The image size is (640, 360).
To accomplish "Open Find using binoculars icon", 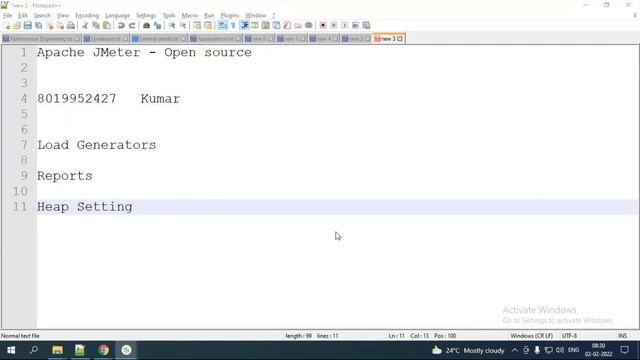I will (x=146, y=26).
